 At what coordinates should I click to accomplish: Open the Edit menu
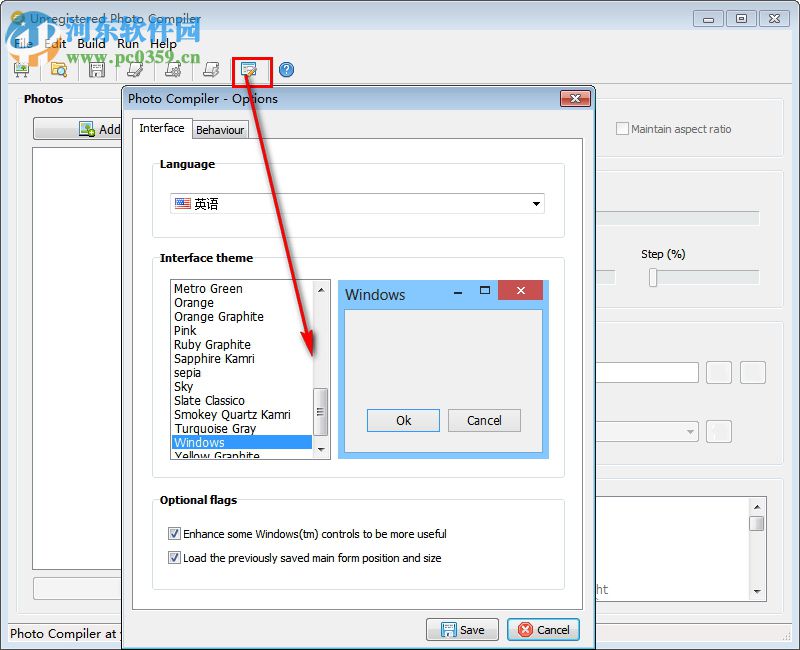[x=55, y=44]
